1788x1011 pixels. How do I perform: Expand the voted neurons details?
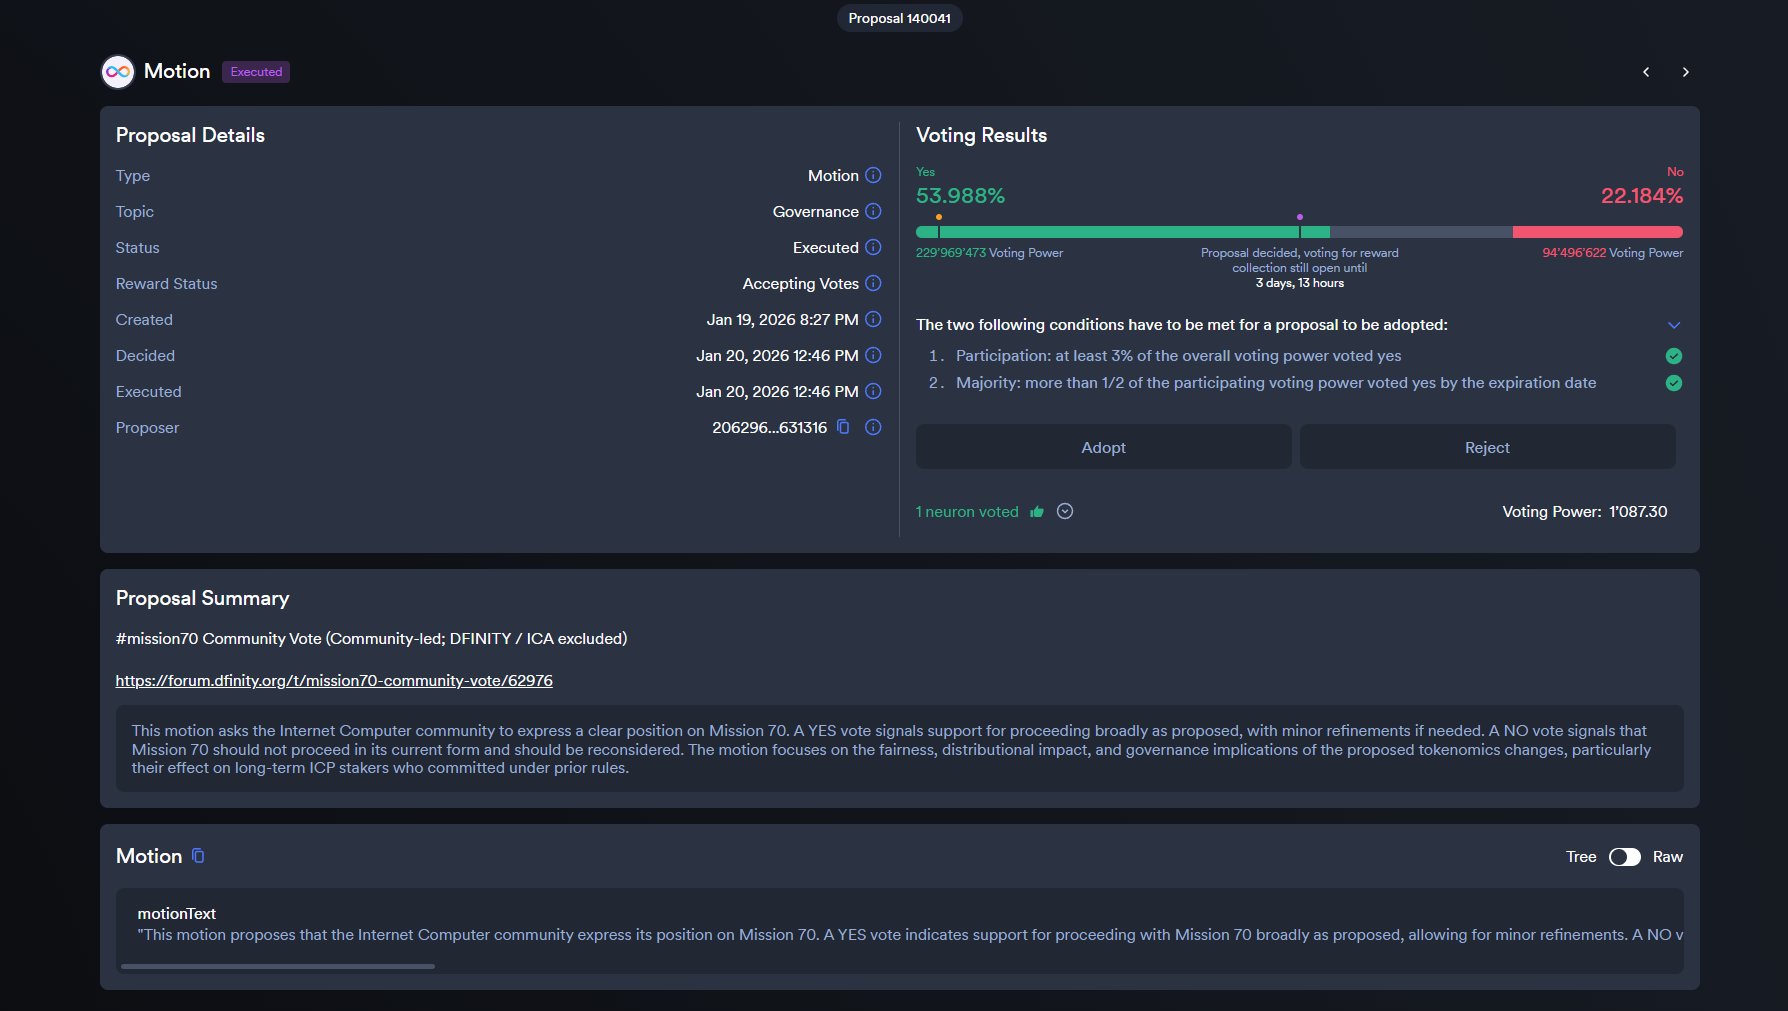pos(1065,511)
